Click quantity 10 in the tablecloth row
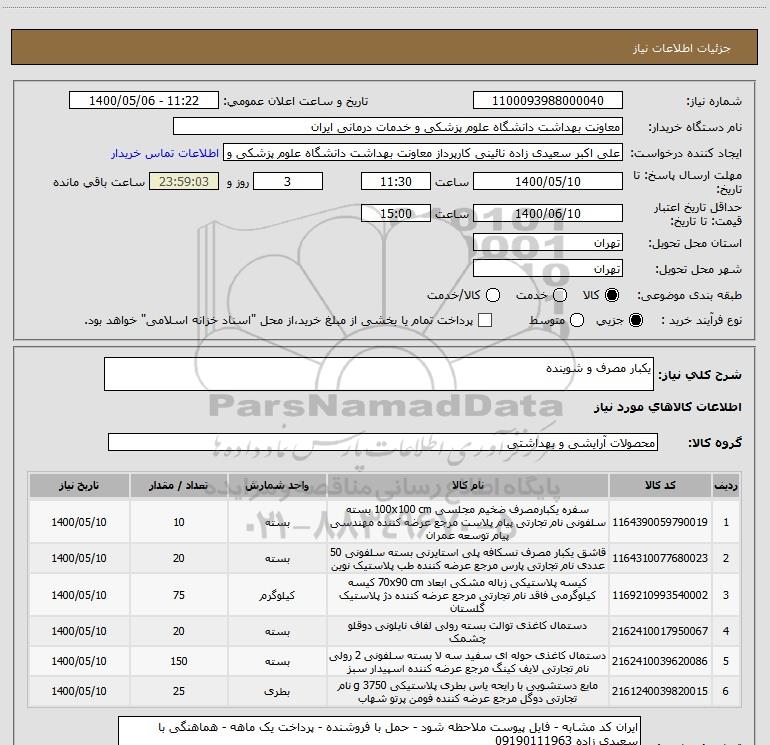This screenshot has width=770, height=745. click(x=178, y=522)
